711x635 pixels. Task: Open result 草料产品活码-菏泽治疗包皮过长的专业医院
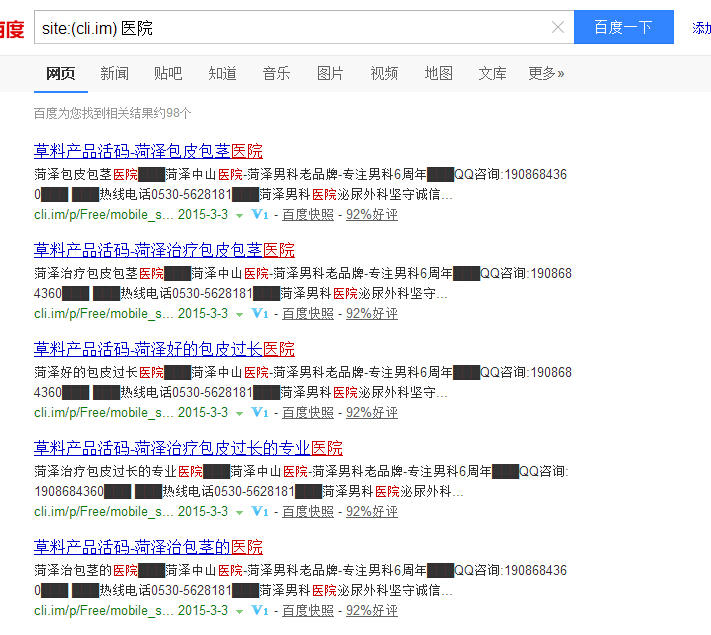tap(188, 448)
